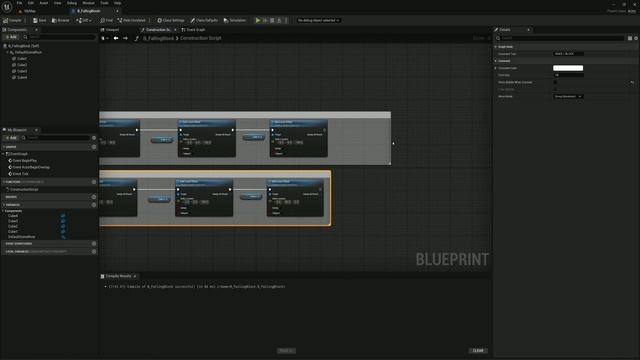Switch to the Event Graph tab
This screenshot has width=640, height=360.
pyautogui.click(x=193, y=30)
